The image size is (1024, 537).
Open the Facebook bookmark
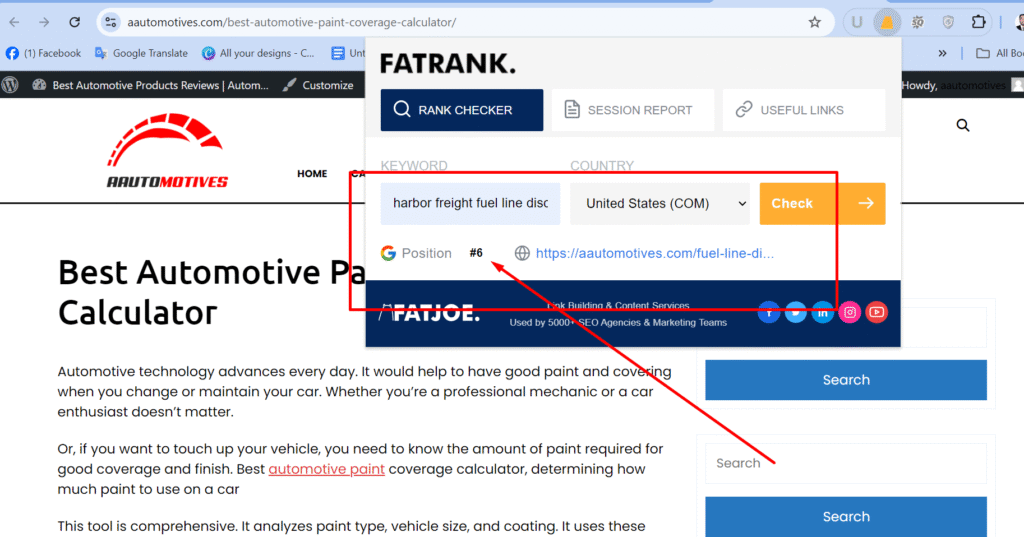pyautogui.click(x=43, y=53)
